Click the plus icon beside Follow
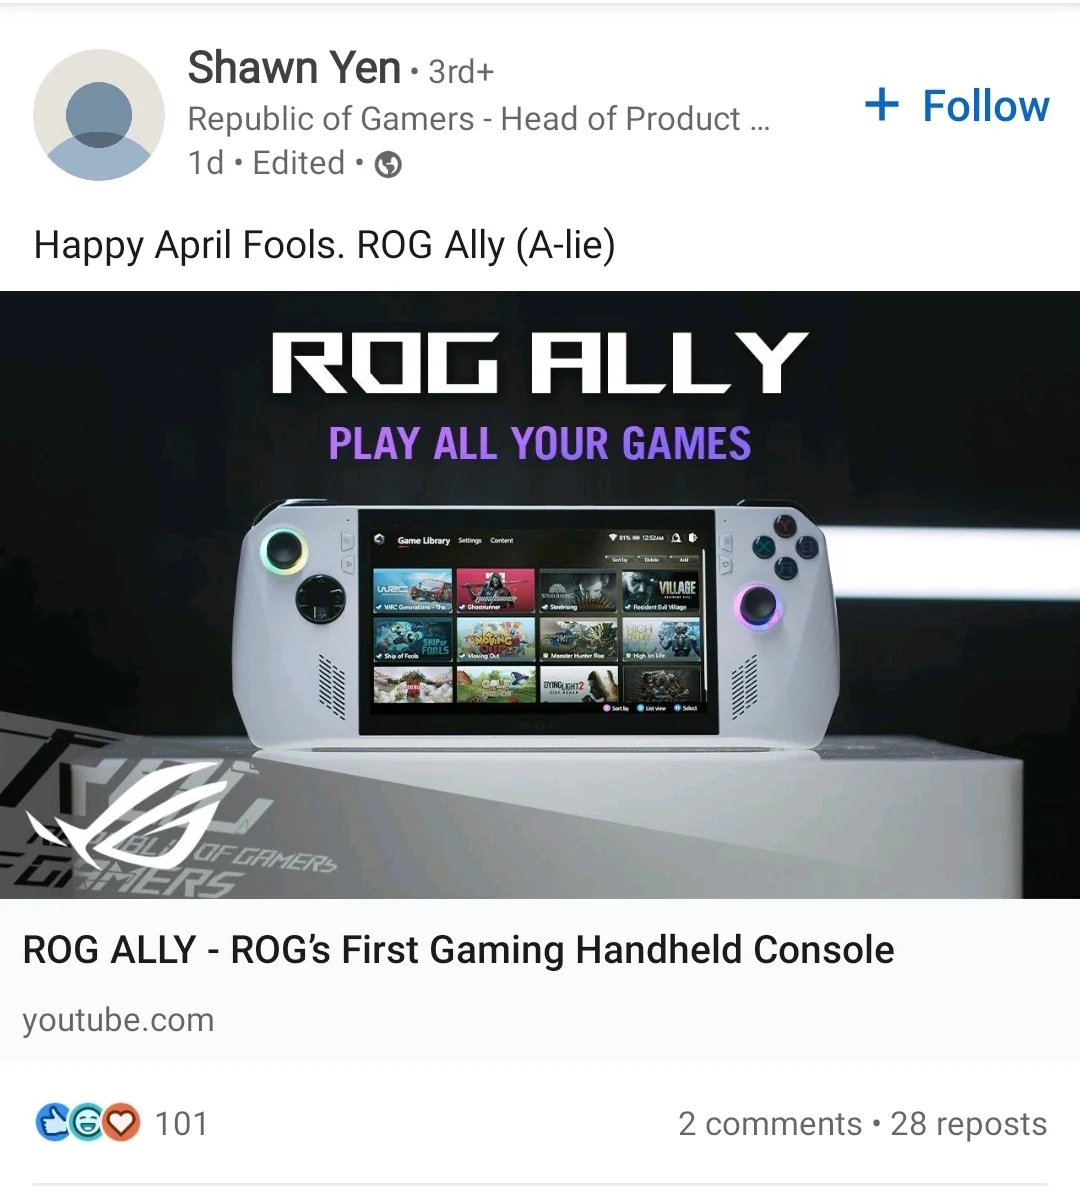1080x1189 pixels. coord(881,105)
